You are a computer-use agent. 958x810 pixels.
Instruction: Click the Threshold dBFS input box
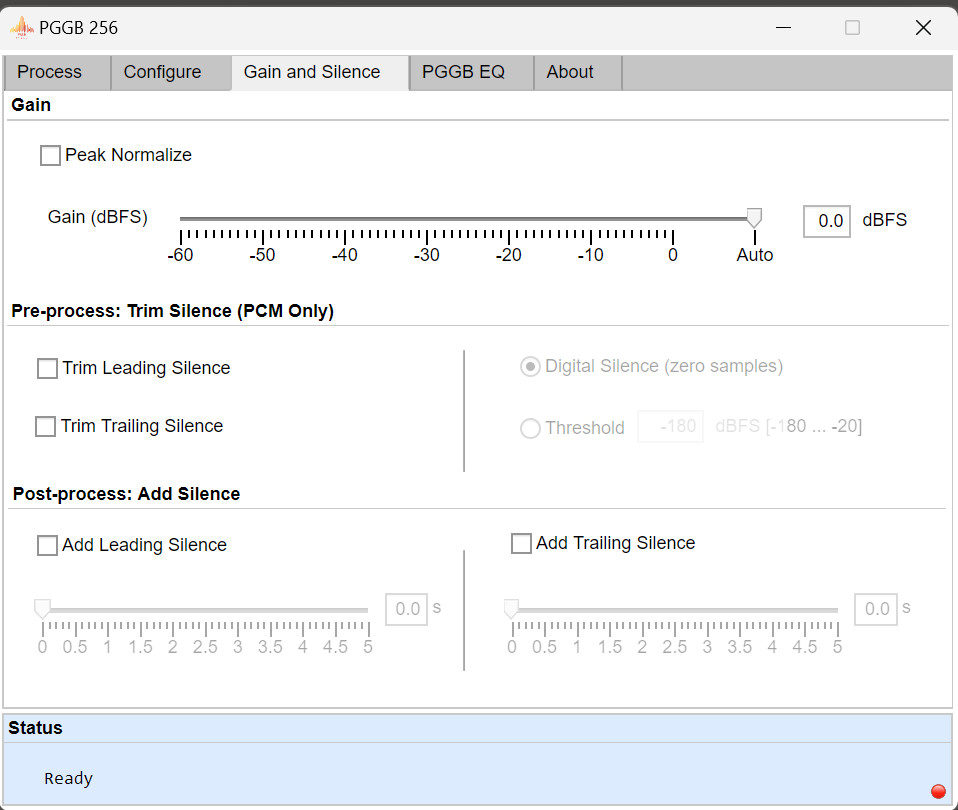pos(670,427)
